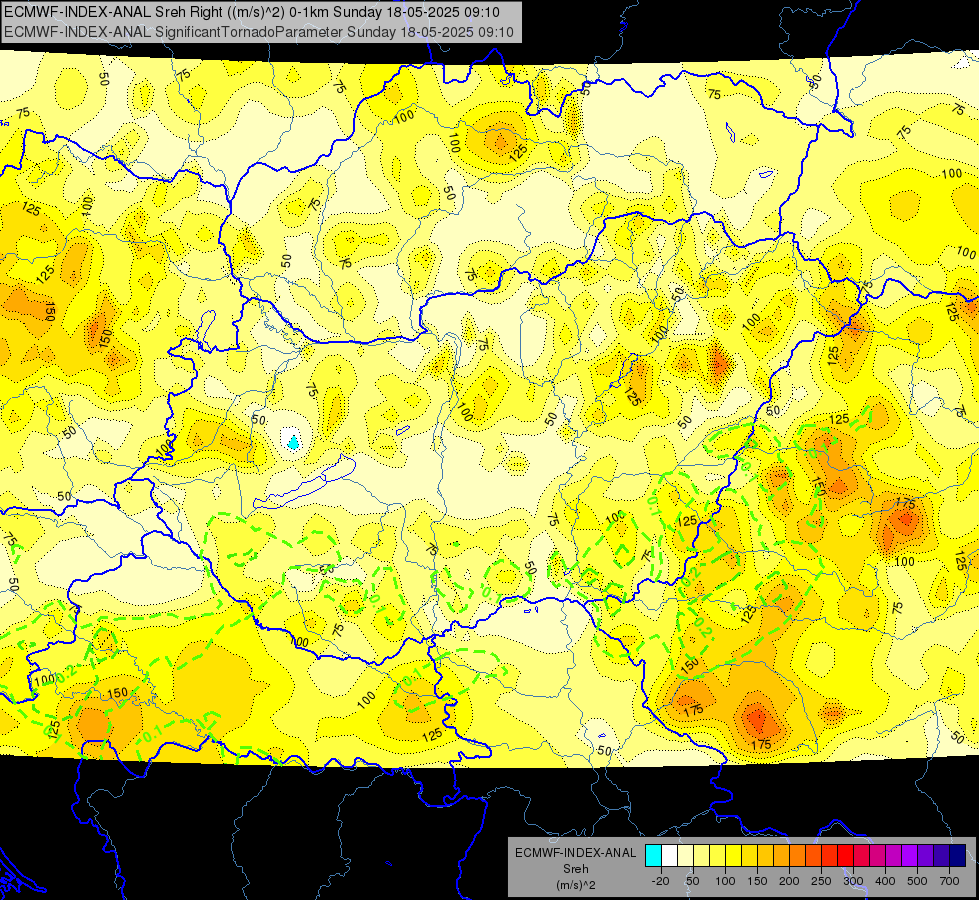Click the legend tick label 100
Image resolution: width=979 pixels, height=900 pixels.
coord(725,881)
